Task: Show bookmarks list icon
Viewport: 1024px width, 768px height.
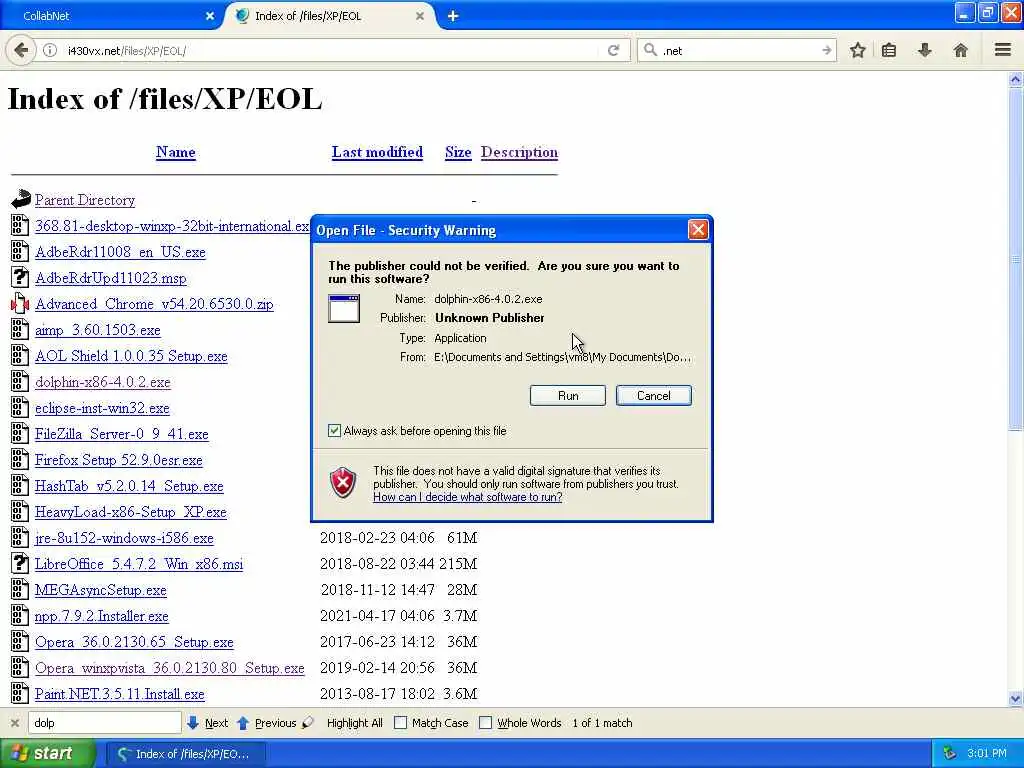Action: tap(889, 50)
